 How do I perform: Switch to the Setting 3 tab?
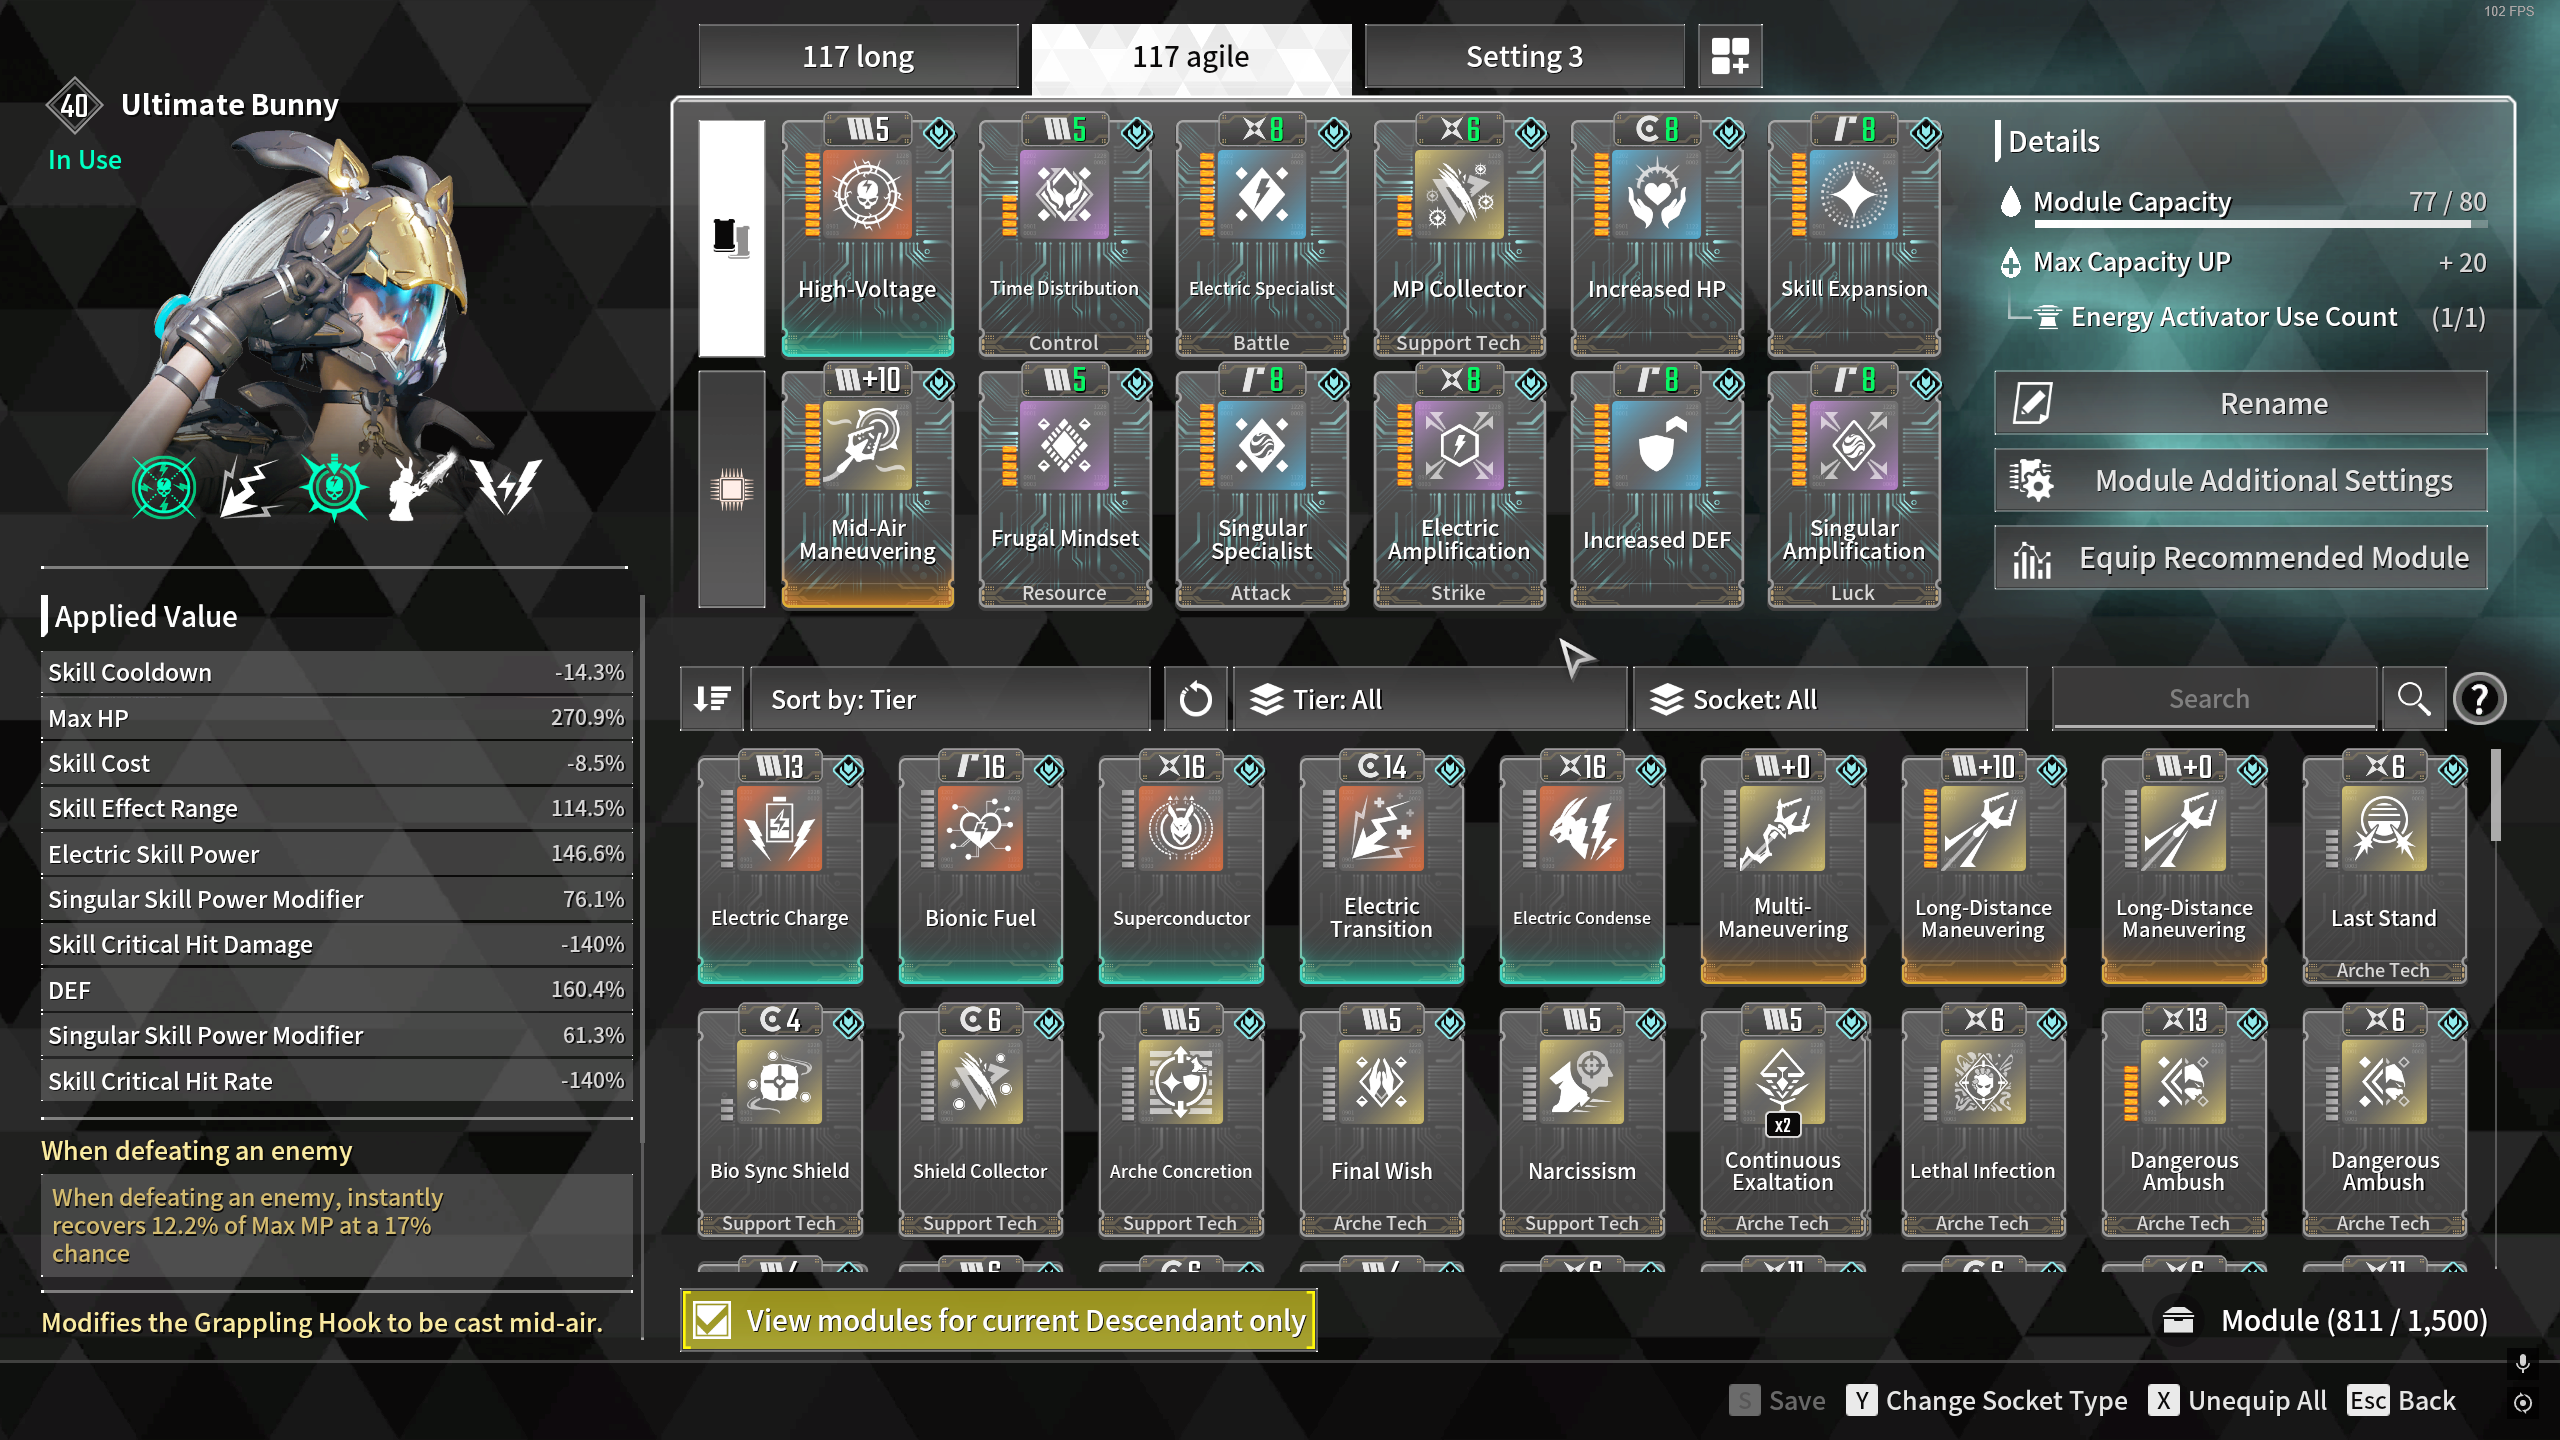pos(1524,56)
